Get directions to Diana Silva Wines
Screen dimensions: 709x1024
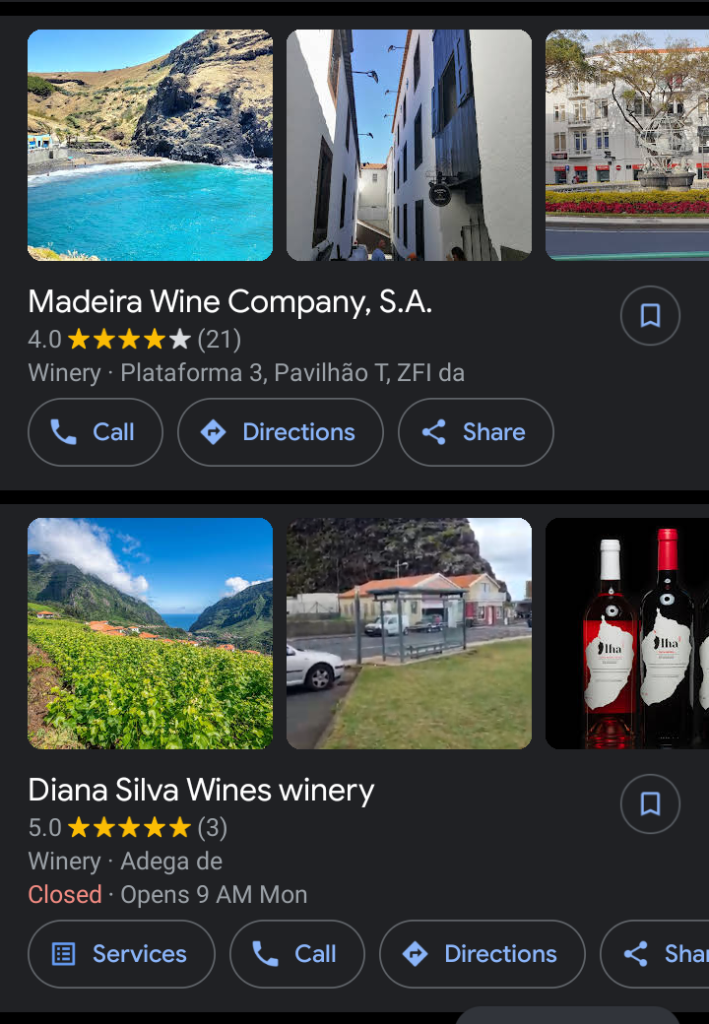482,954
